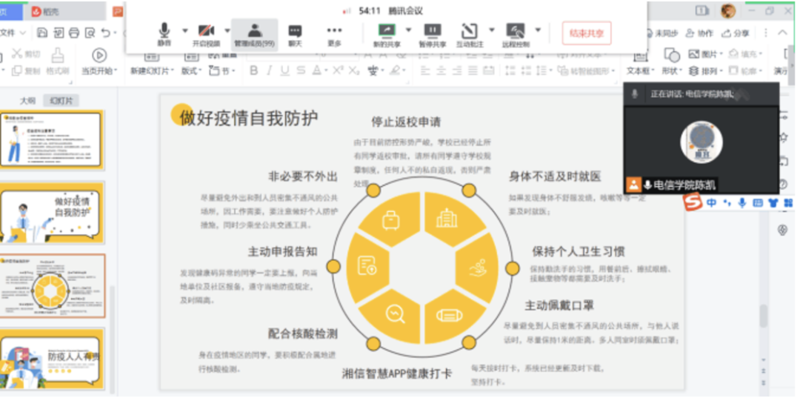Open the 更多 more options
The width and height of the screenshot is (800, 398).
tap(334, 36)
